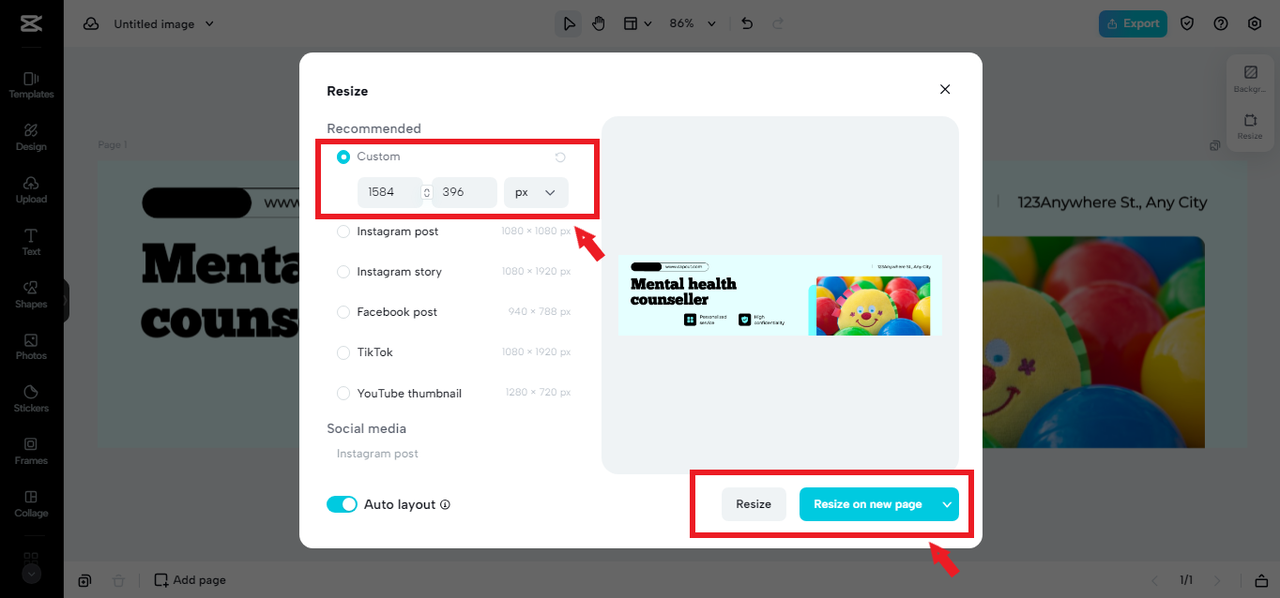This screenshot has height=598, width=1280.
Task: Click the 123Anywhere St., Any City text
Action: point(1112,202)
